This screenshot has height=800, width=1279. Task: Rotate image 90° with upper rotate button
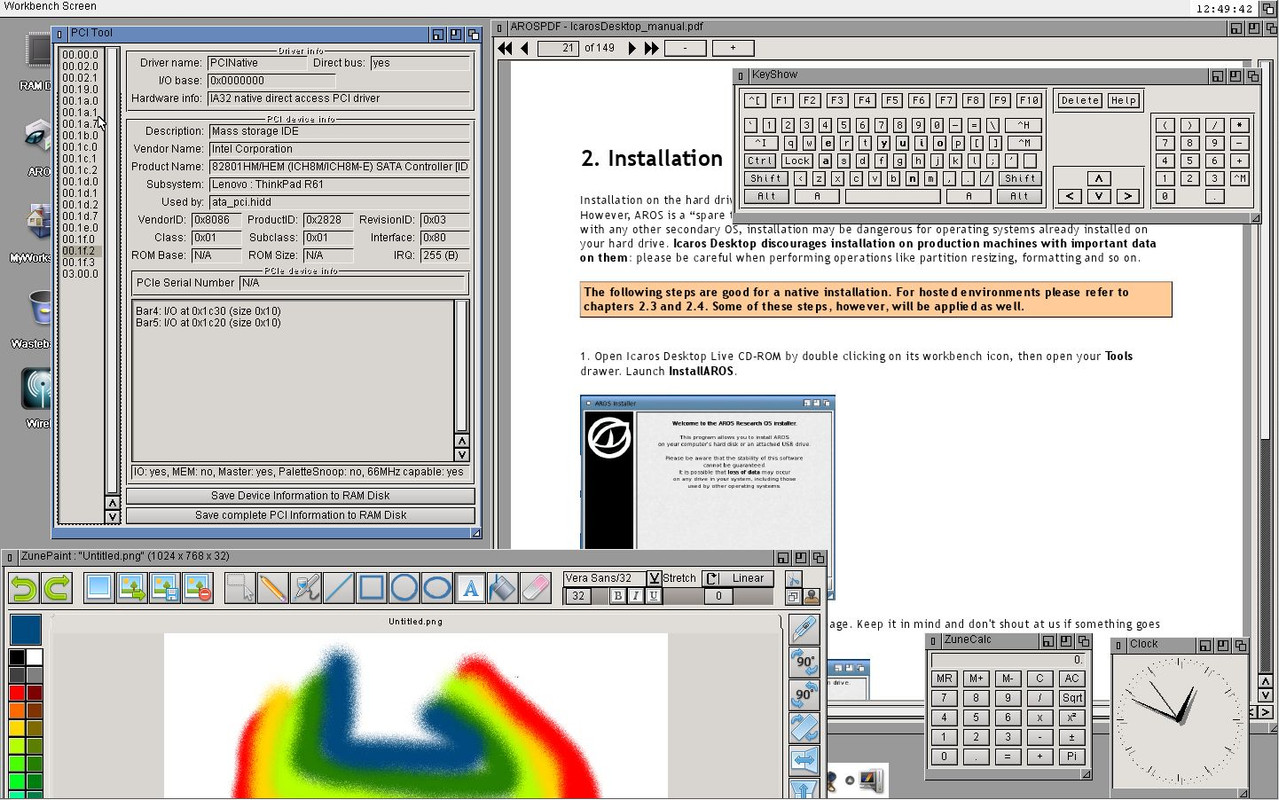(x=805, y=662)
